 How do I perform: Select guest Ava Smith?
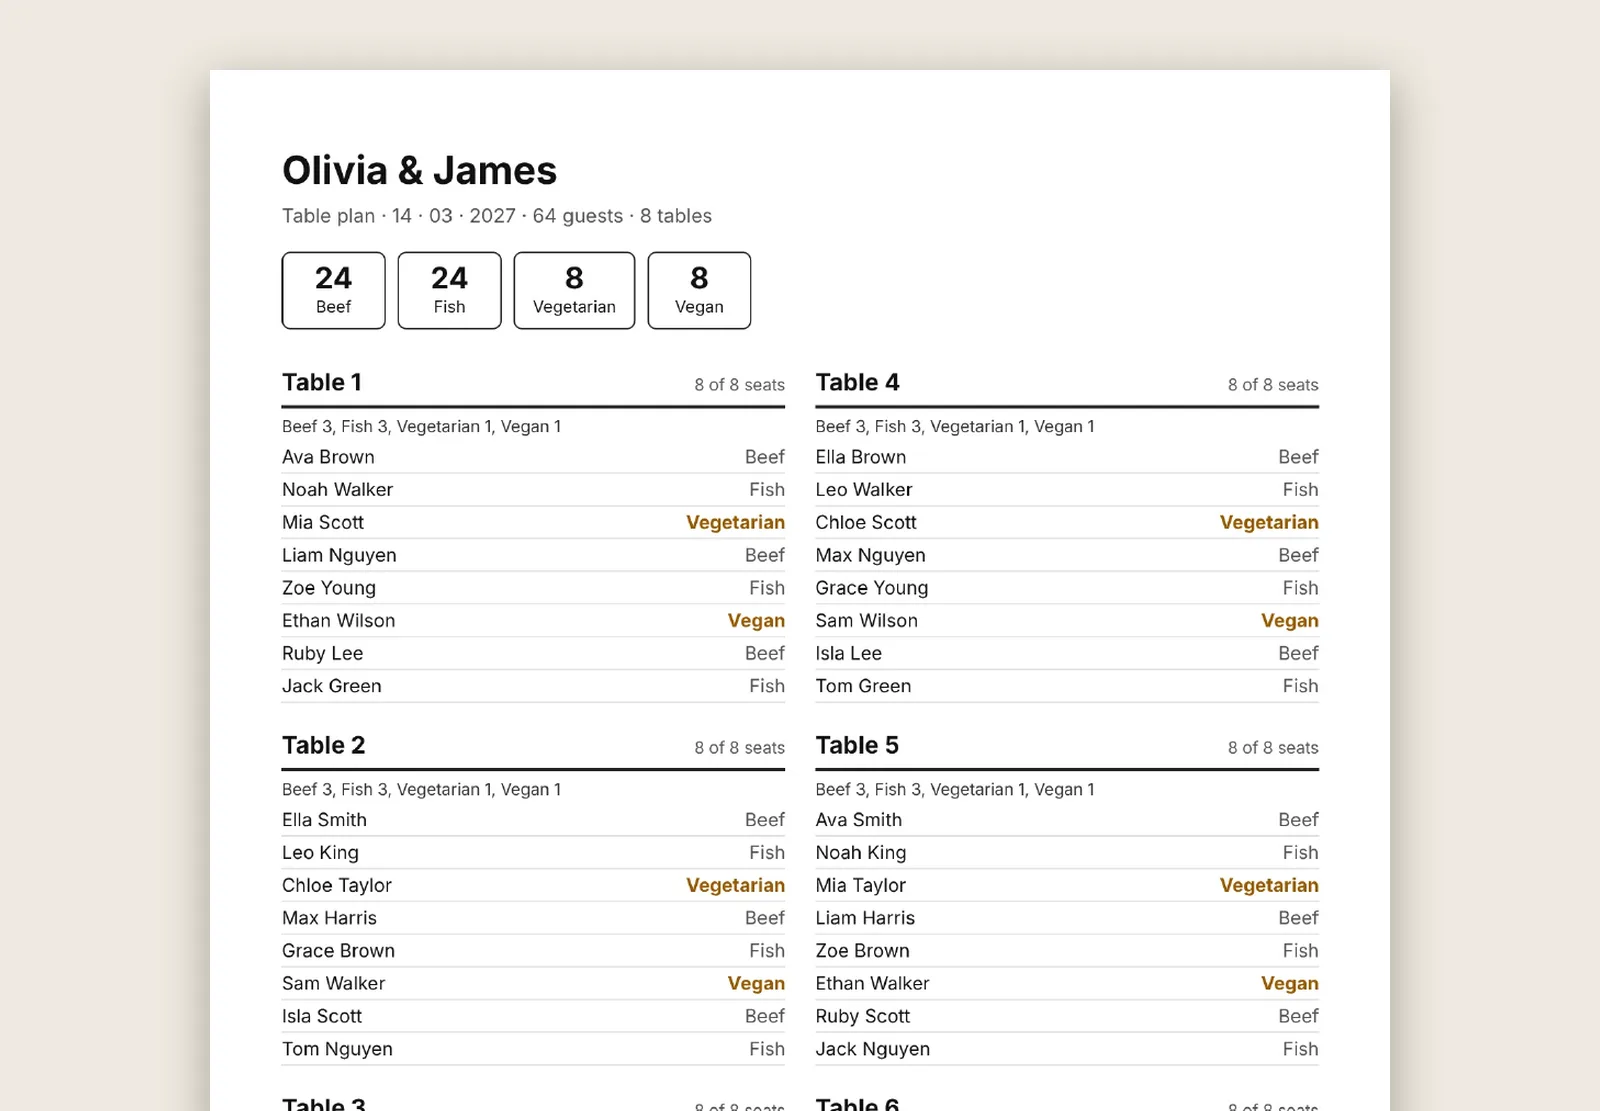[858, 820]
